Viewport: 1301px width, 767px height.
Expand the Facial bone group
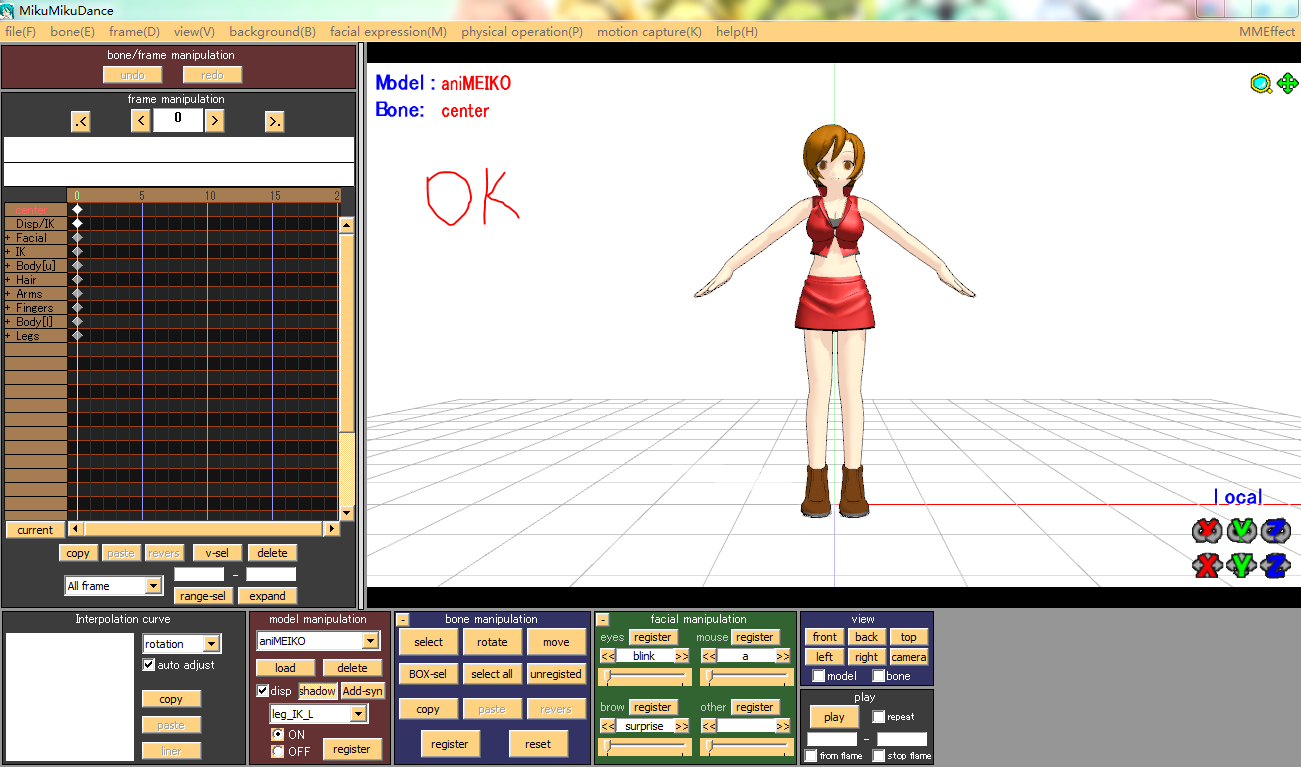coord(8,238)
